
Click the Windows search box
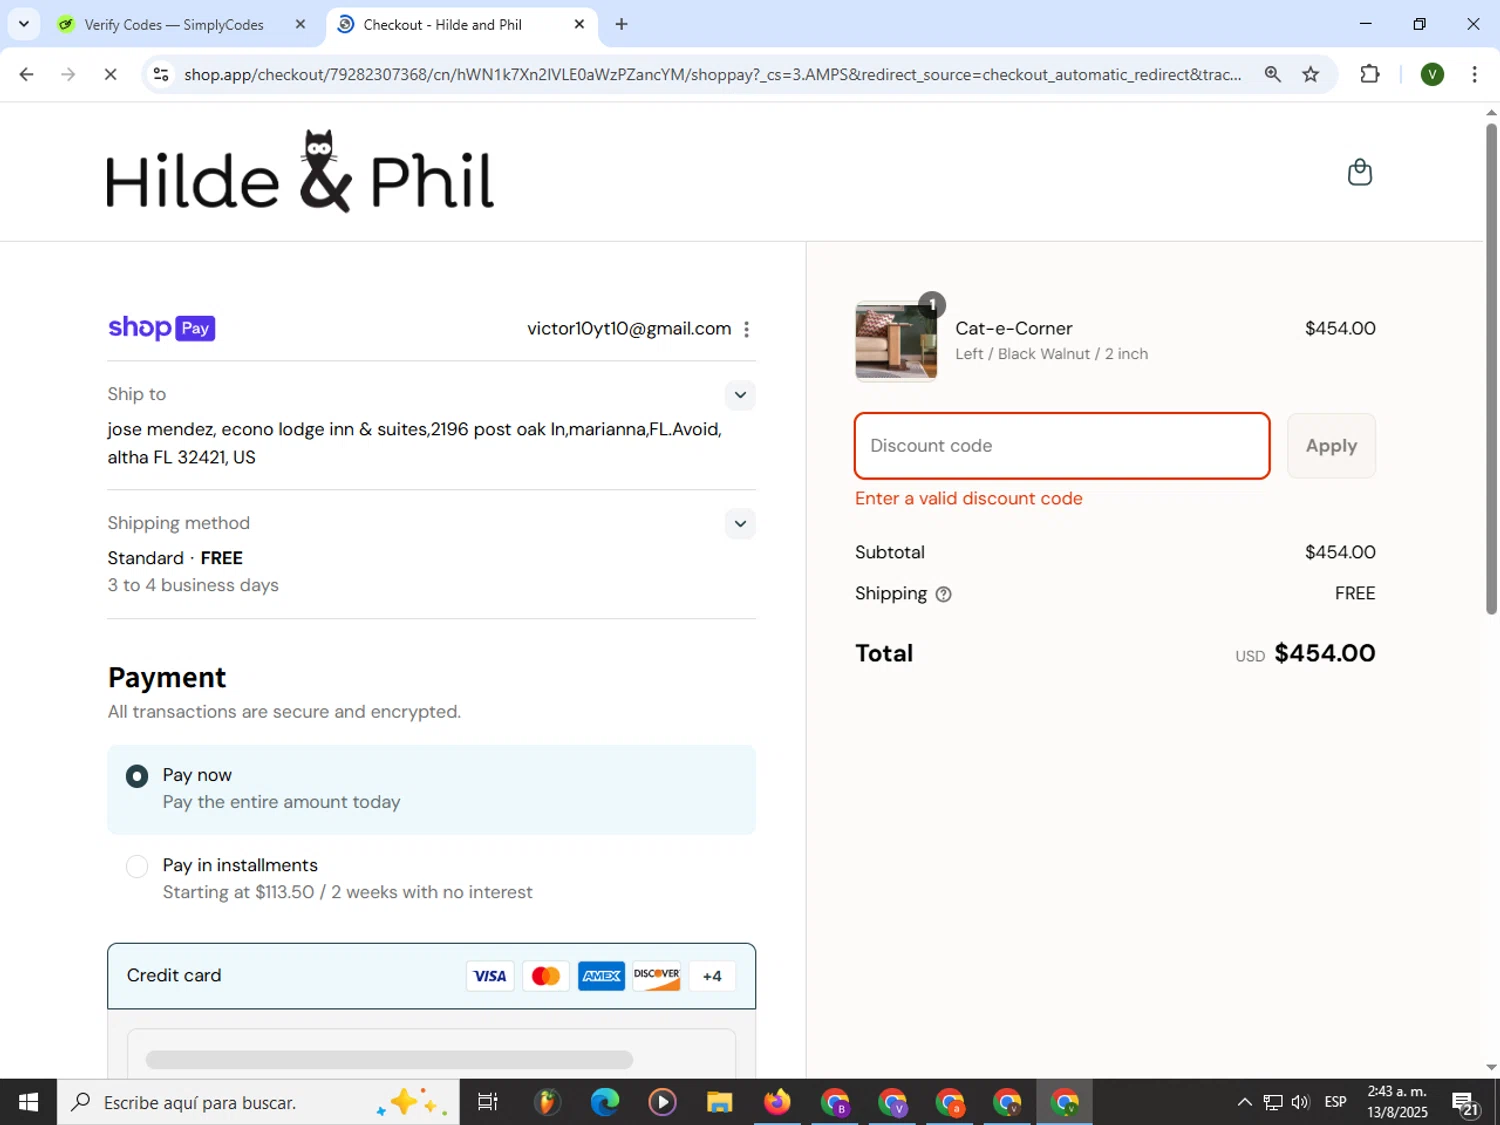(258, 1102)
